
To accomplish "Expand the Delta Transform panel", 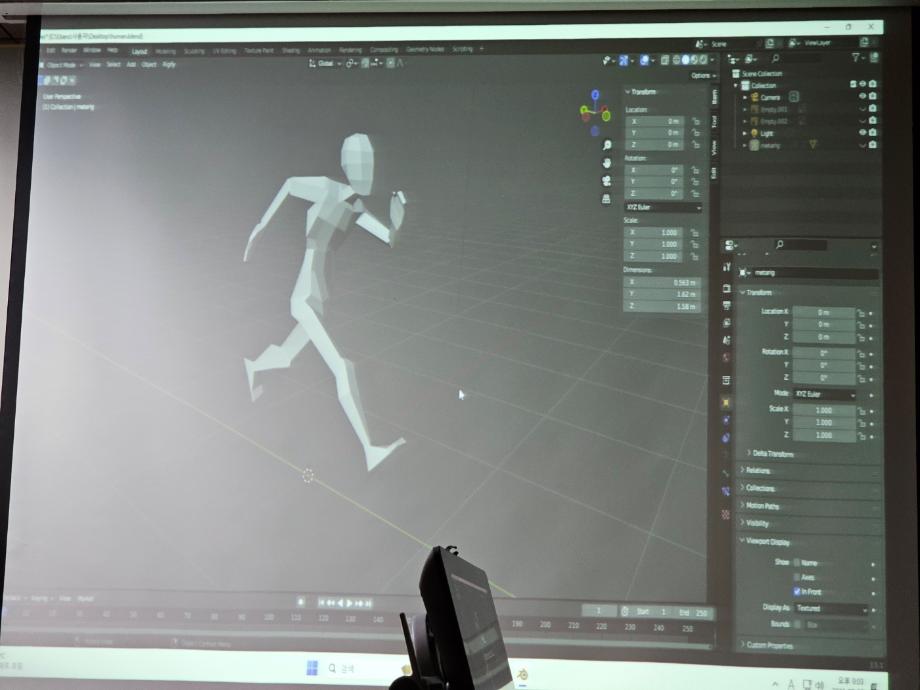I will click(x=773, y=453).
